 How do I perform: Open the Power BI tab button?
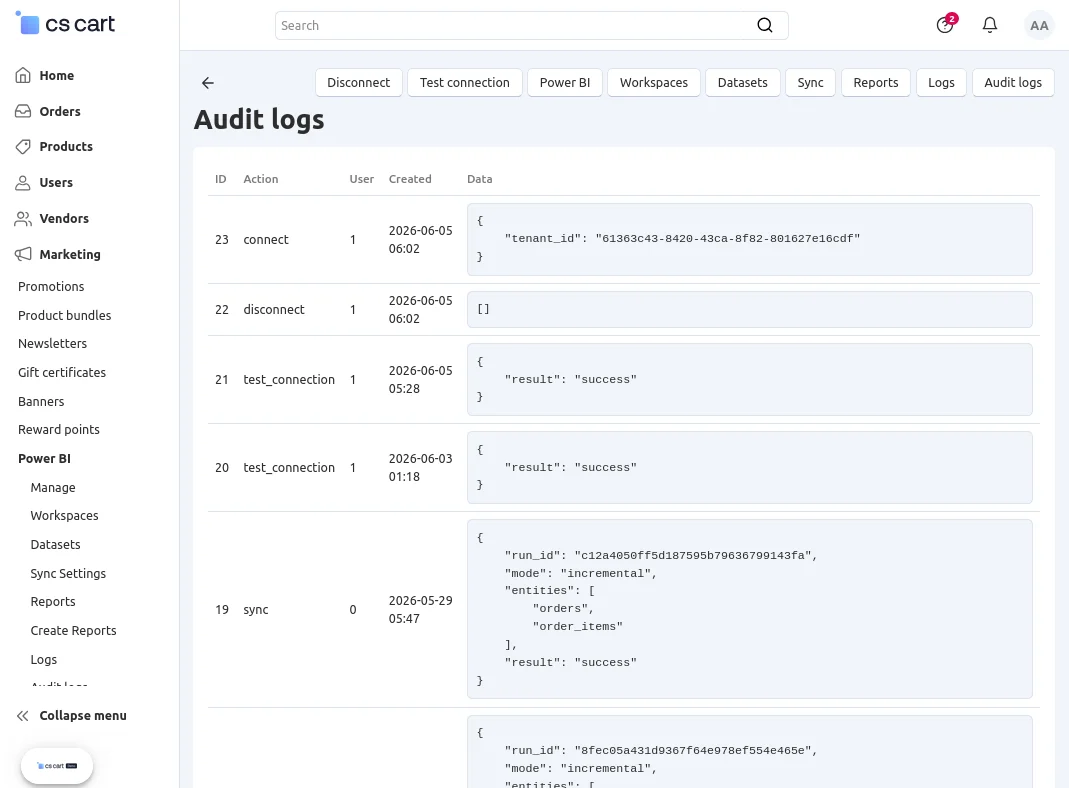click(x=564, y=82)
